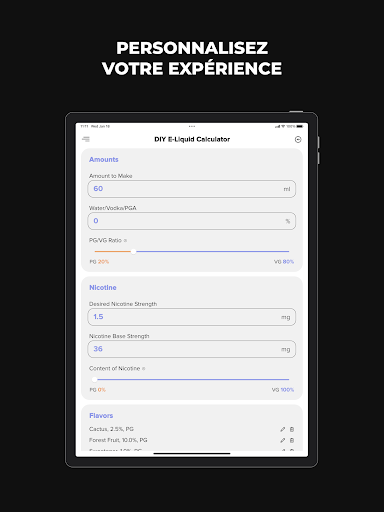Open the hamburger menu in the header
This screenshot has height=512, width=384.
click(86, 139)
